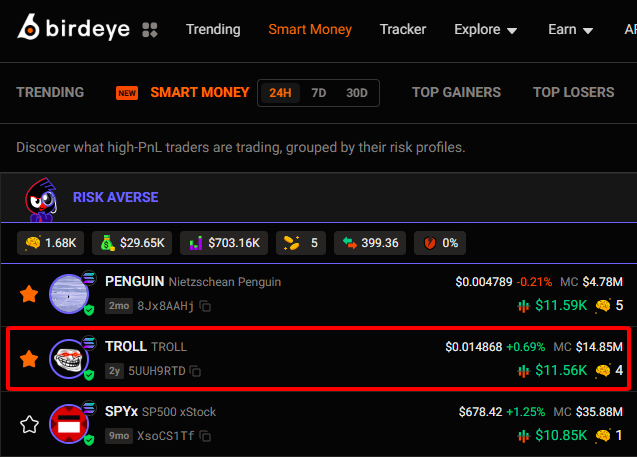Expand the Explore dropdown menu
This screenshot has width=637, height=457.
485,29
